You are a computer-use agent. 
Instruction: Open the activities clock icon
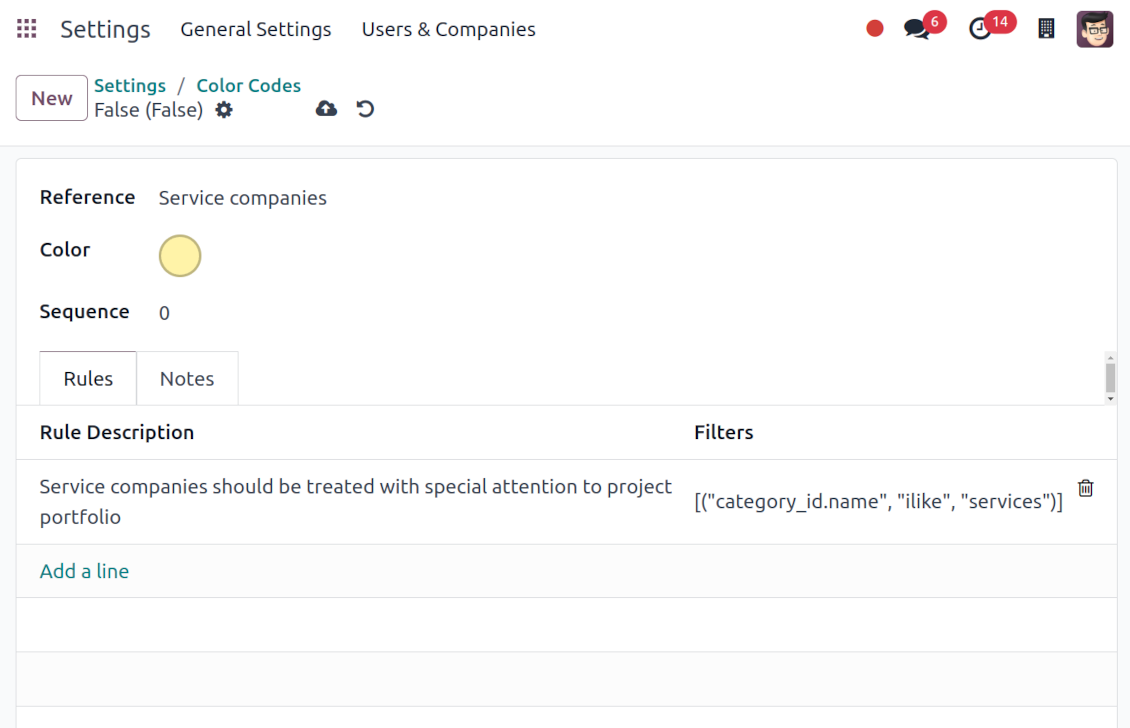[x=980, y=29]
